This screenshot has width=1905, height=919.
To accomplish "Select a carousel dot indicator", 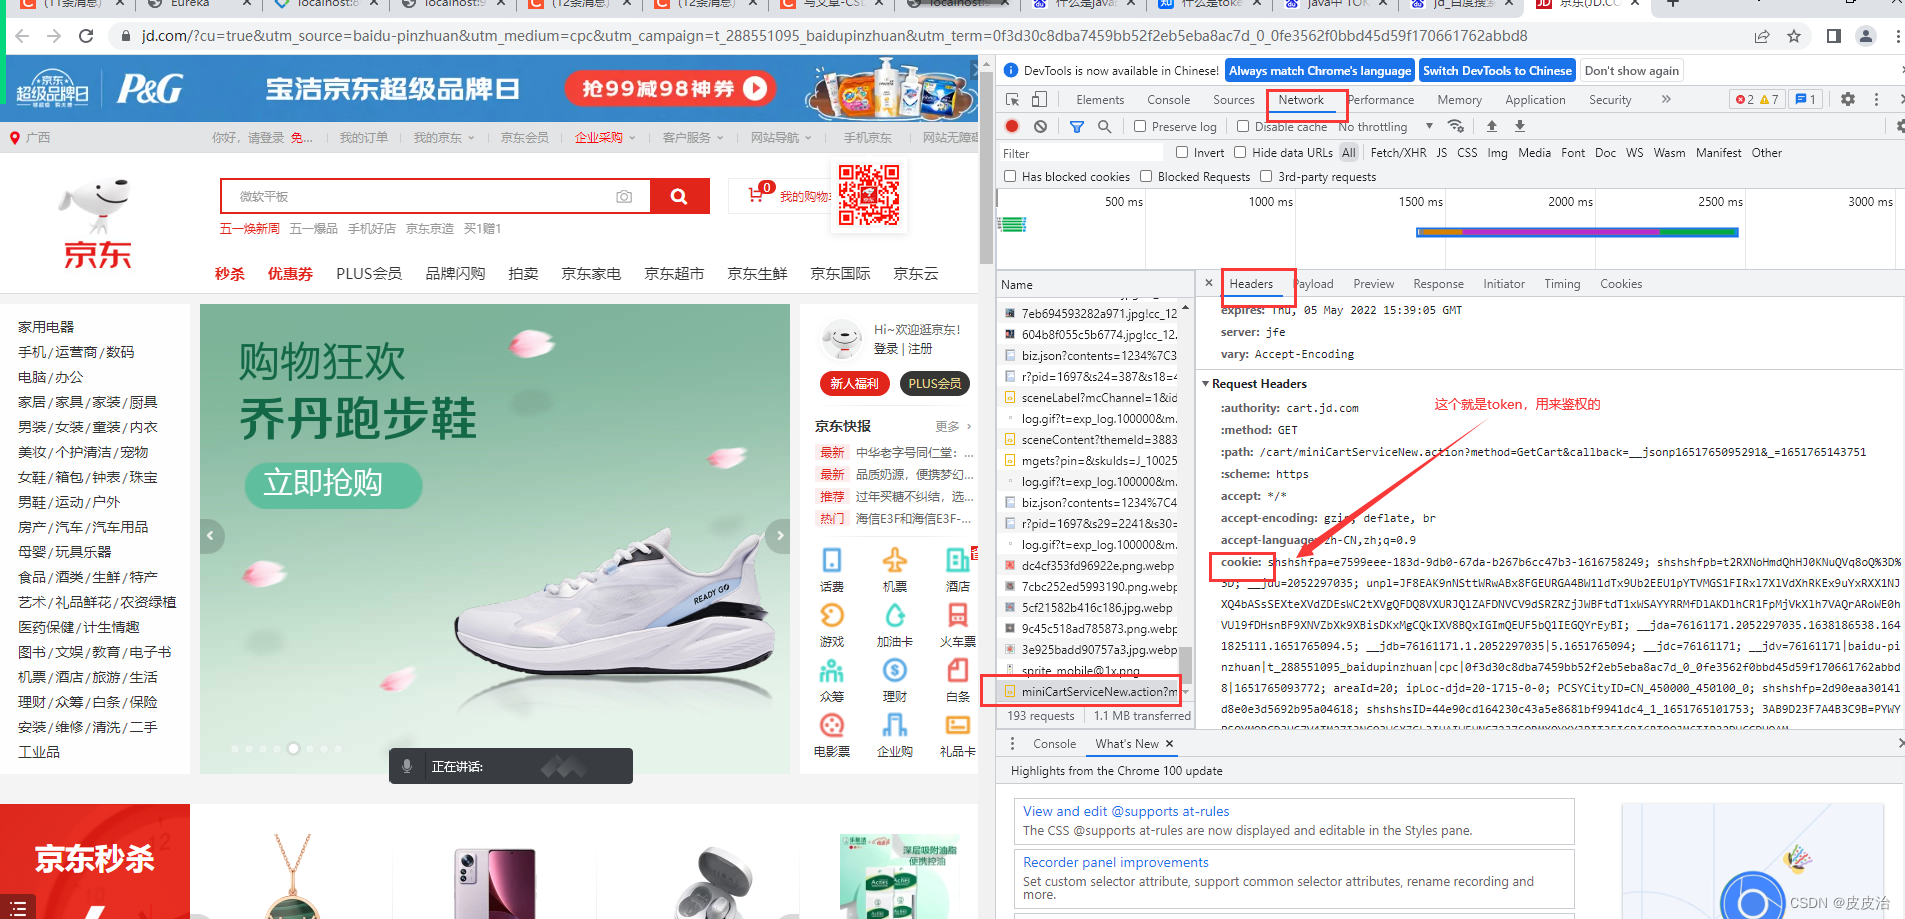I will [293, 747].
